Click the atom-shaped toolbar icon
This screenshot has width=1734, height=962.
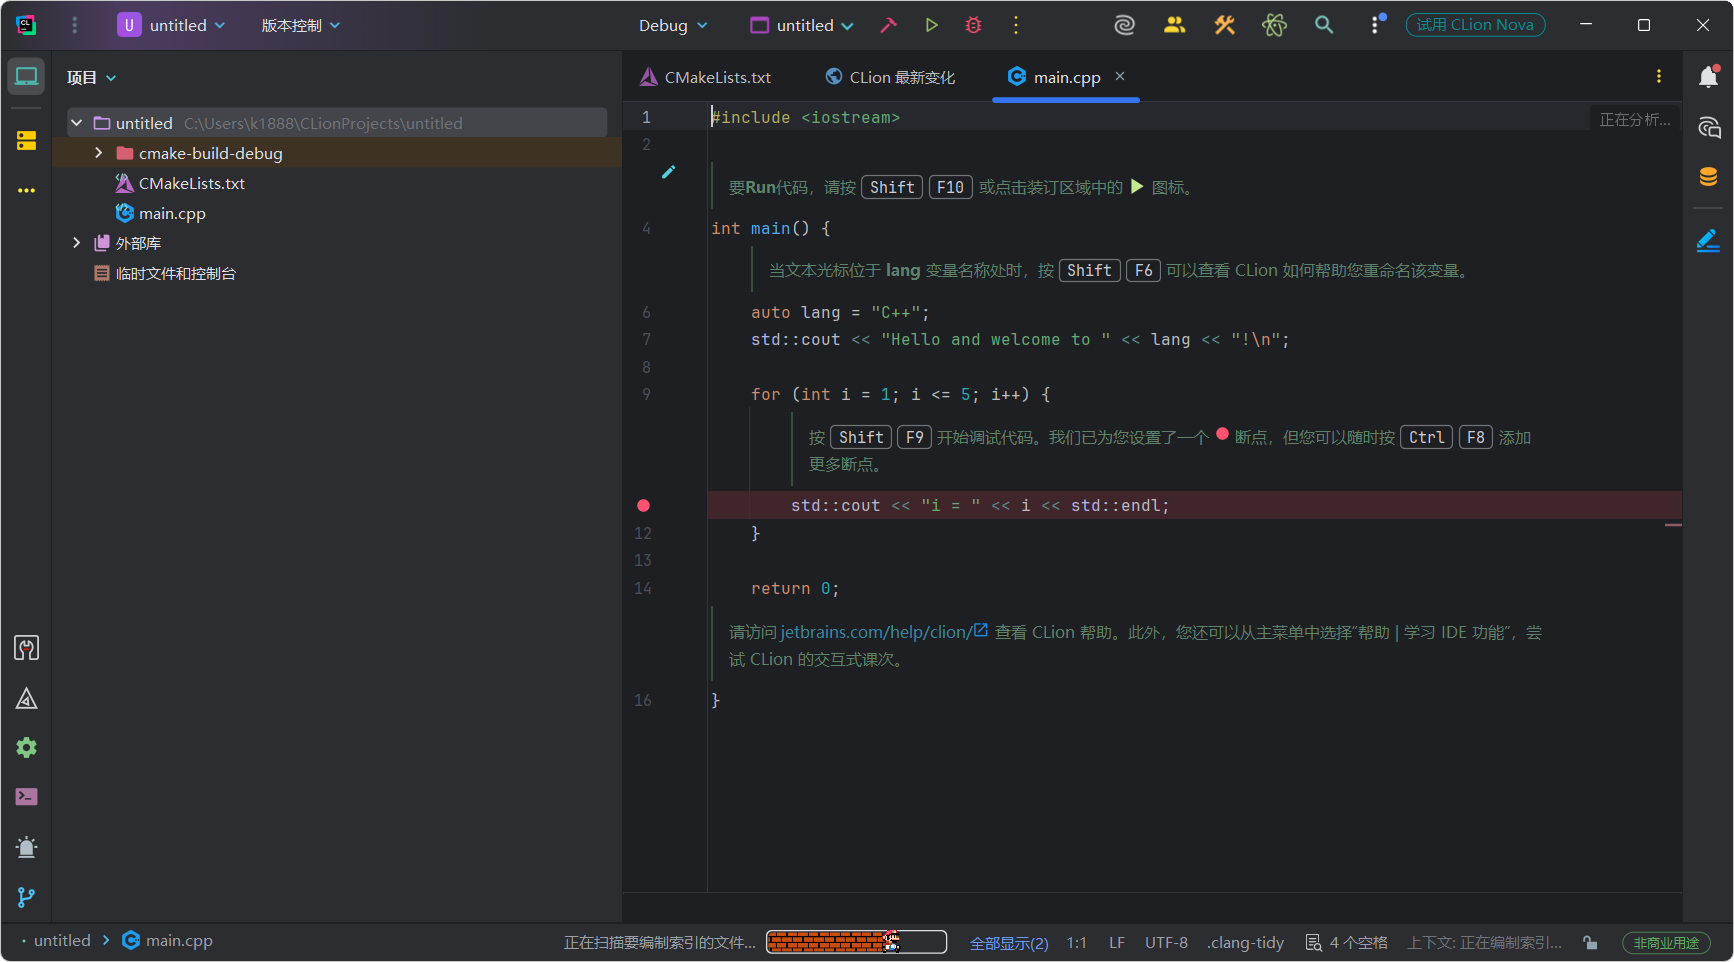point(1274,25)
